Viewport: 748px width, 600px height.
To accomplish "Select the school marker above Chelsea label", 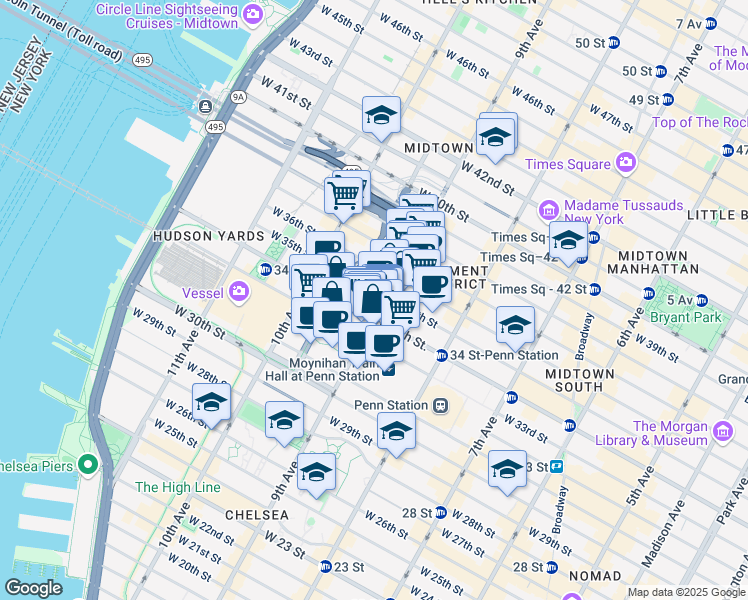I will pos(316,475).
